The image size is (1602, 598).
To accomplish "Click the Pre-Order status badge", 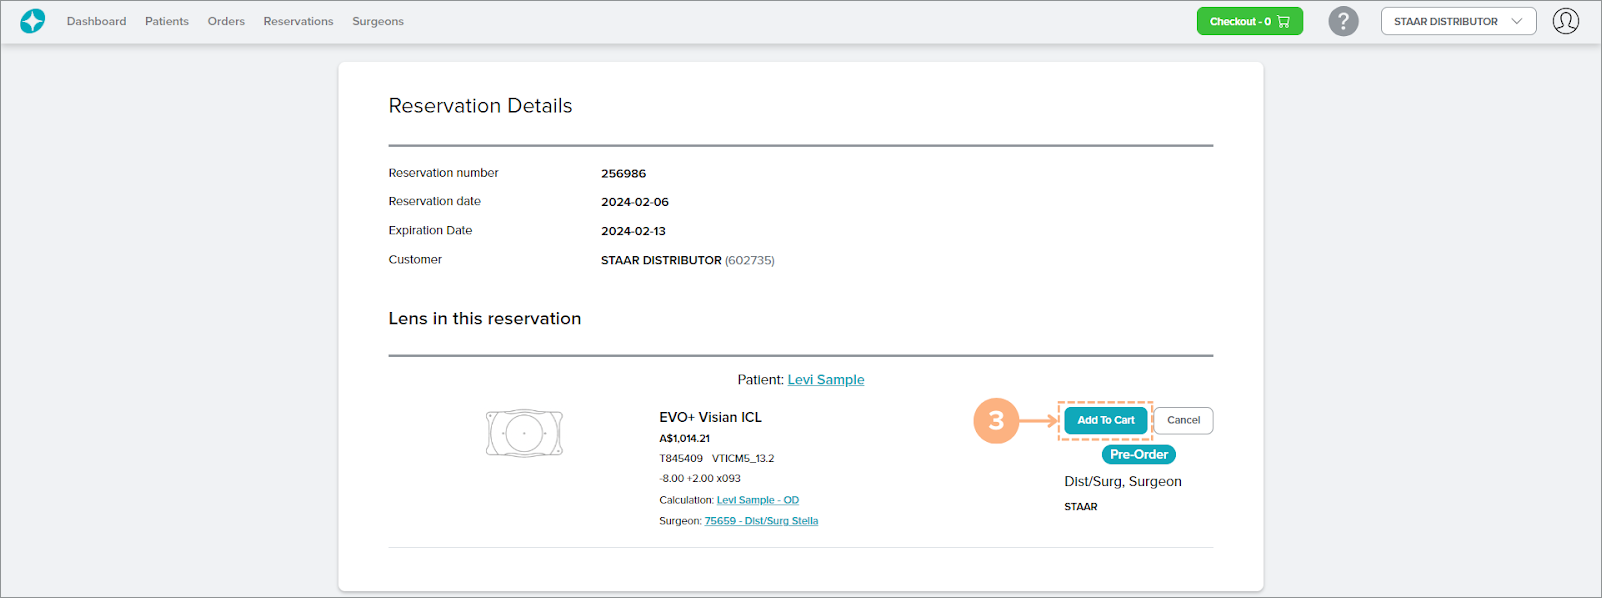I will coord(1138,454).
